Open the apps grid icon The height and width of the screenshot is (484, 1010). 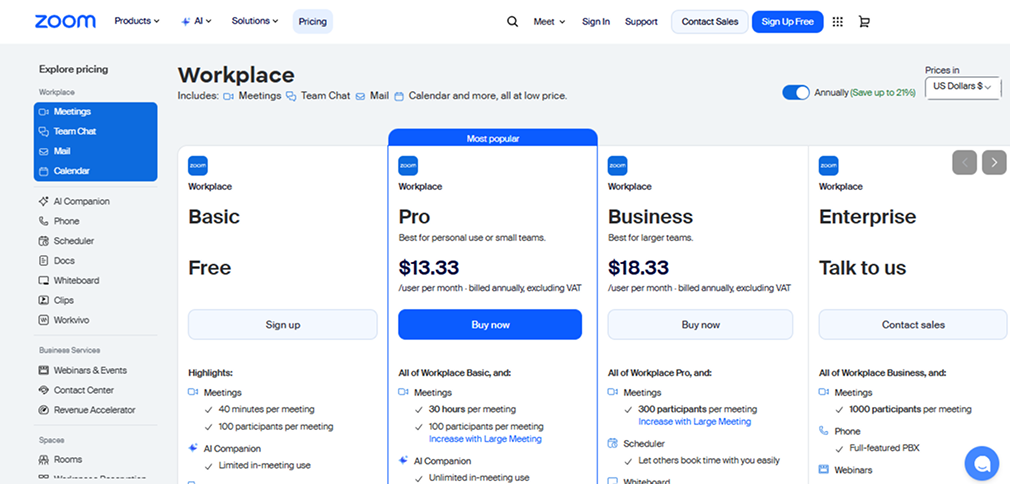point(837,22)
